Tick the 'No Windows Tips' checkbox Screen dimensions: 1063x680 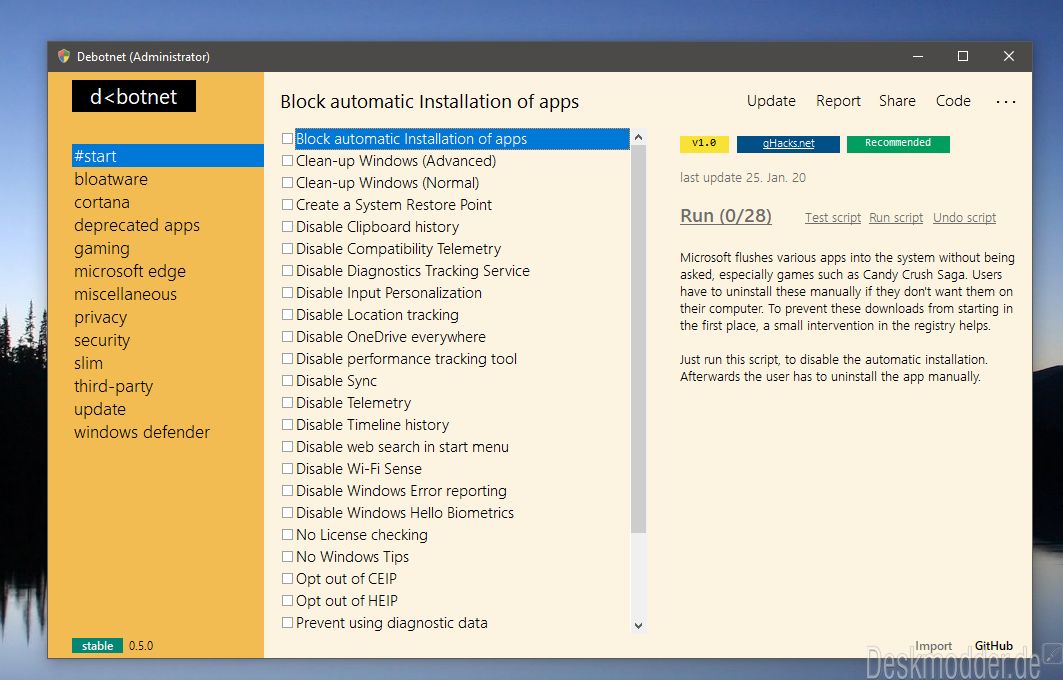click(287, 557)
